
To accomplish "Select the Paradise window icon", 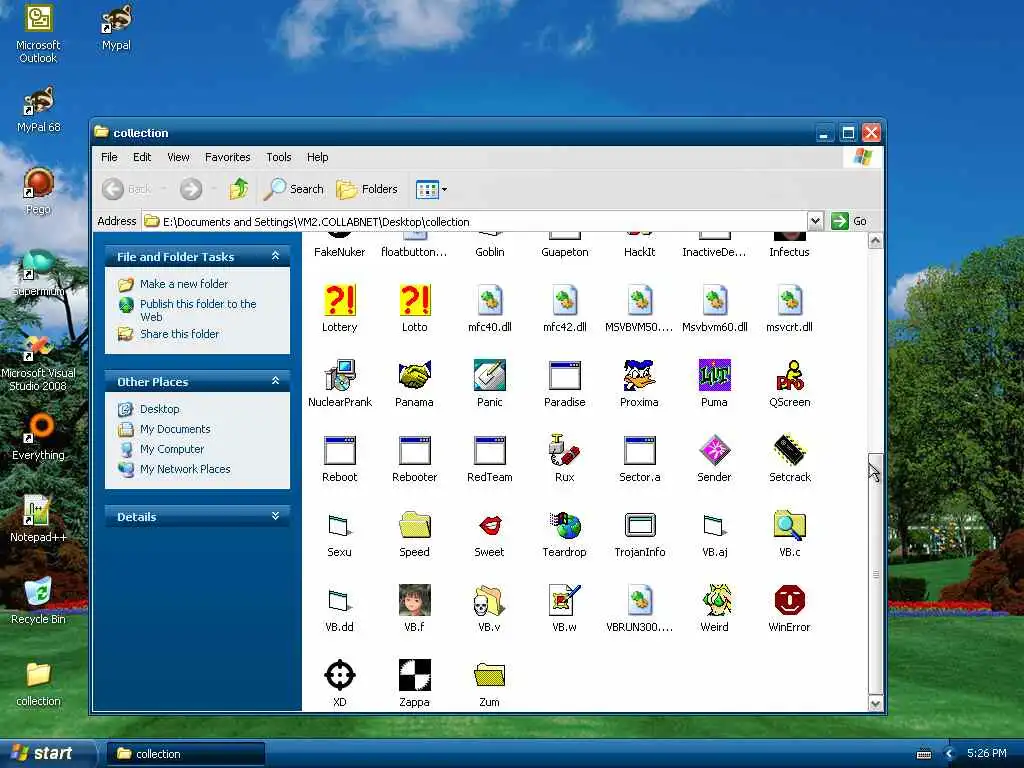I will [564, 376].
